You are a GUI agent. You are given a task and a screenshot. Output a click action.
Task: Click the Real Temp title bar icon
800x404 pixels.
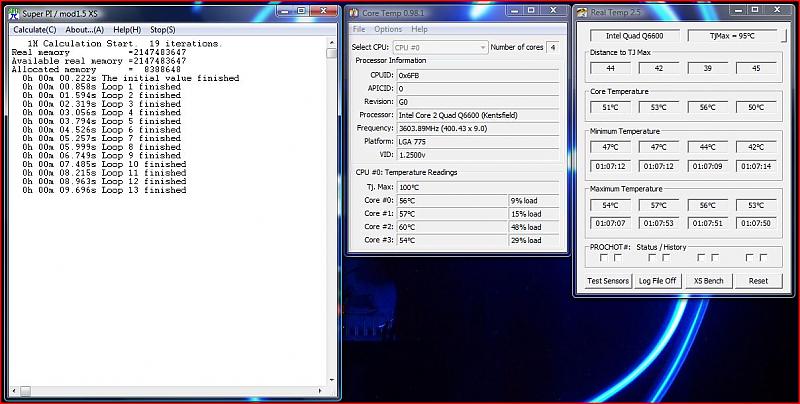pyautogui.click(x=582, y=12)
